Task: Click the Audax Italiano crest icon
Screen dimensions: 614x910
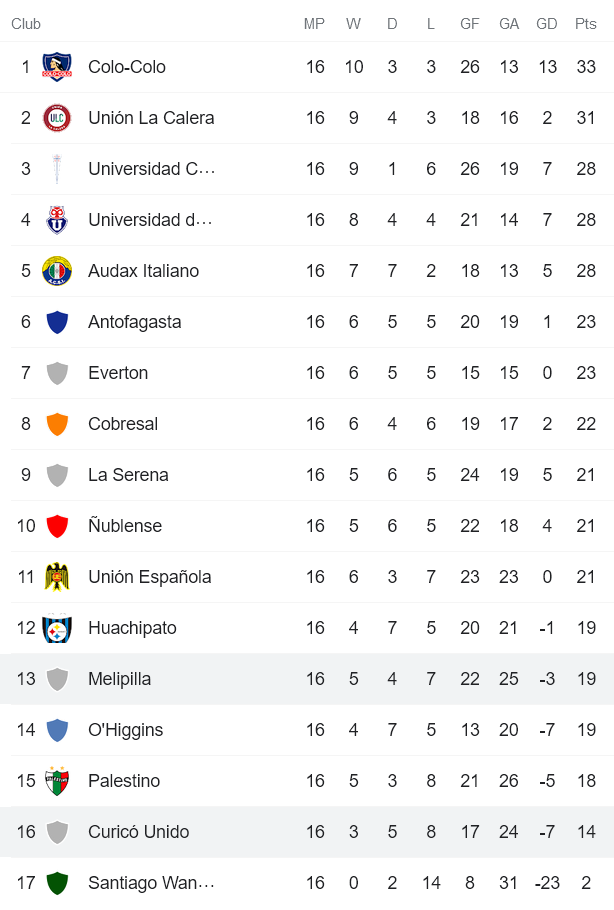Action: point(57,271)
